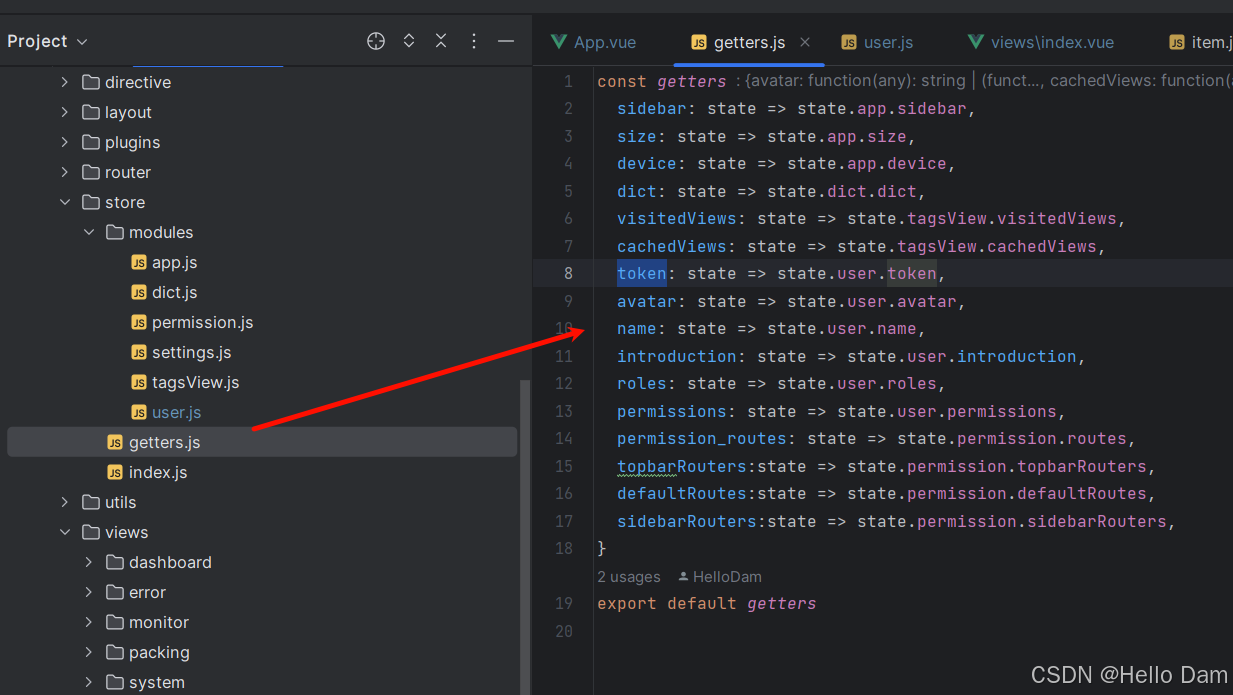Open the Project view dropdown

48,41
